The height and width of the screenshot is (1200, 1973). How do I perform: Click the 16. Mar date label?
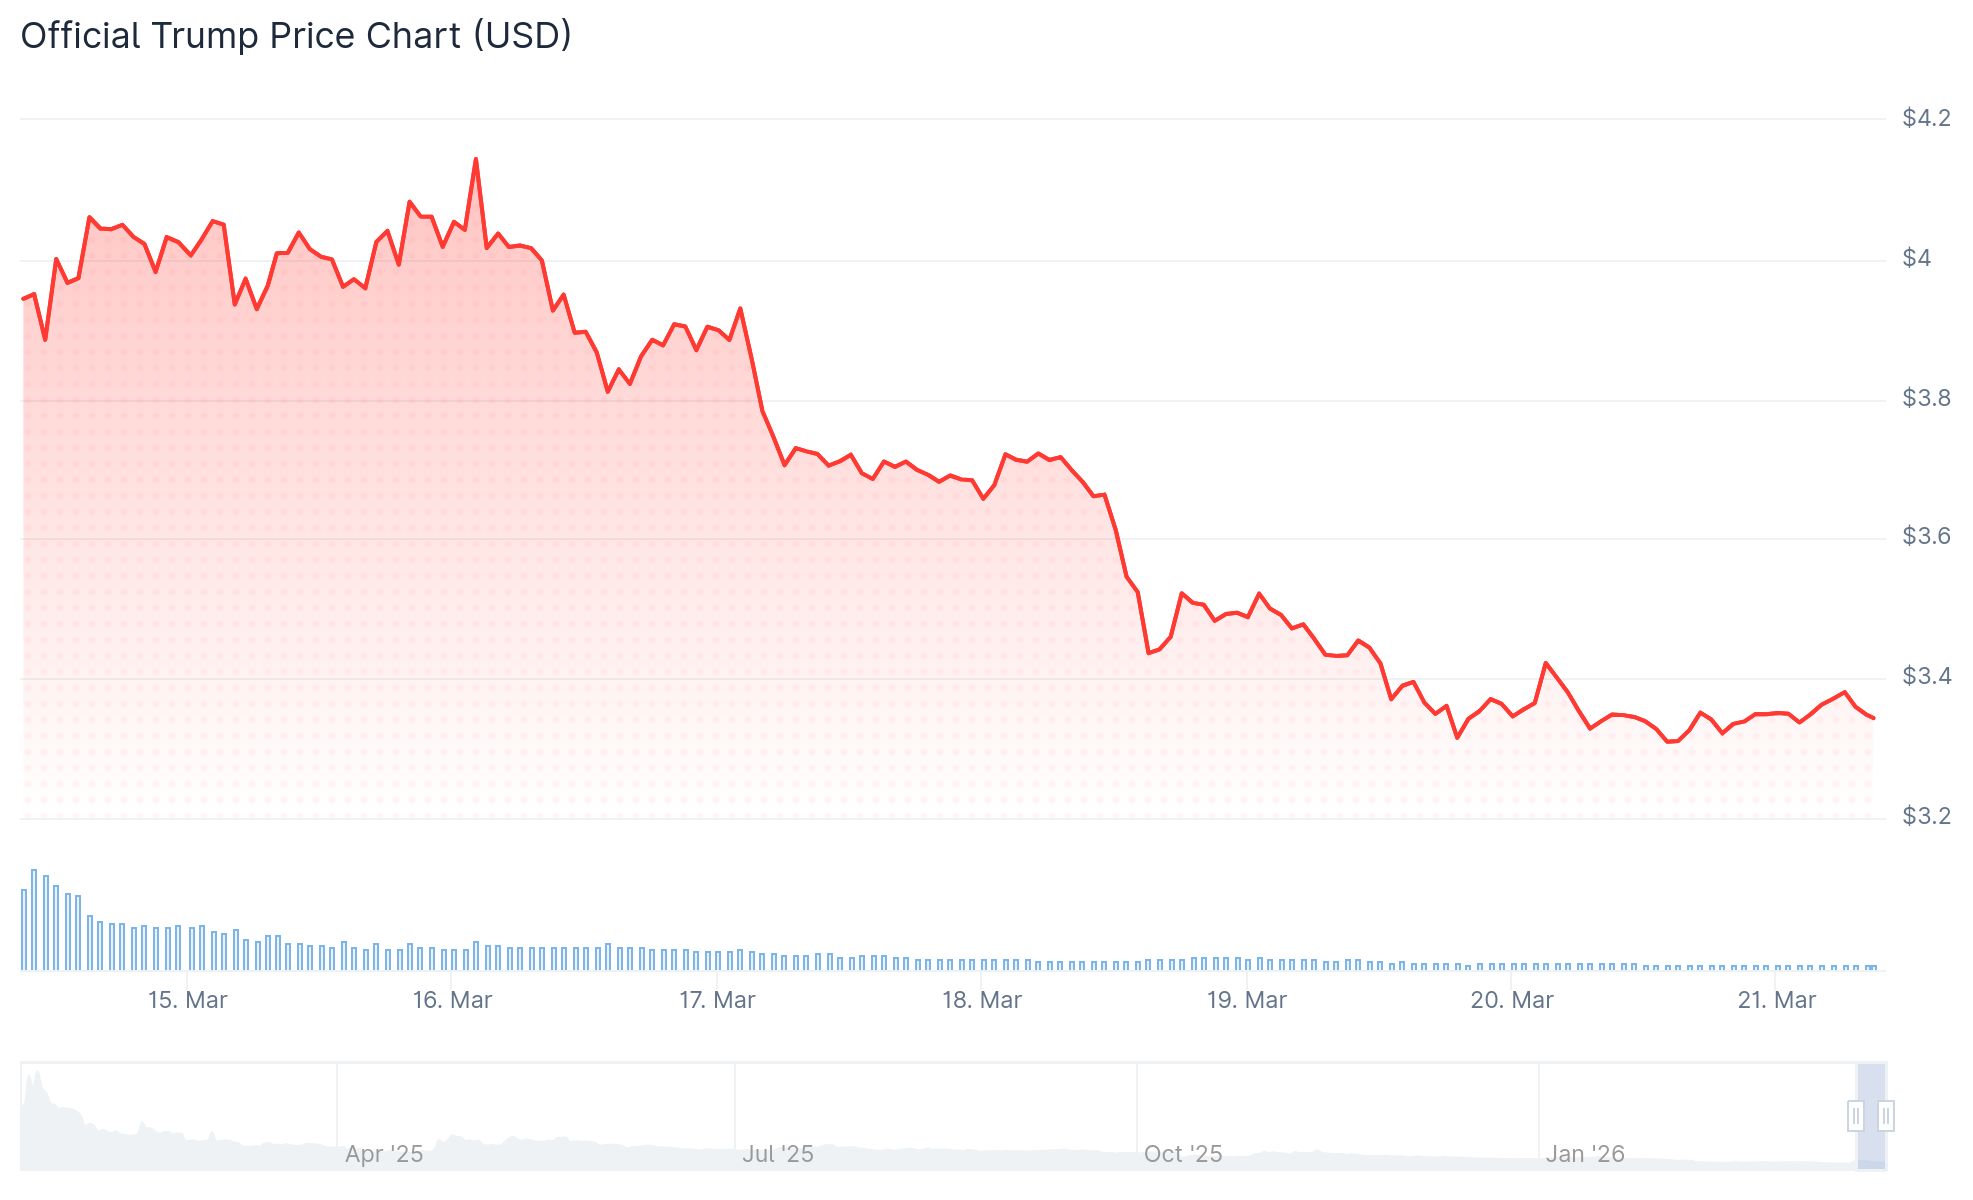(453, 1000)
